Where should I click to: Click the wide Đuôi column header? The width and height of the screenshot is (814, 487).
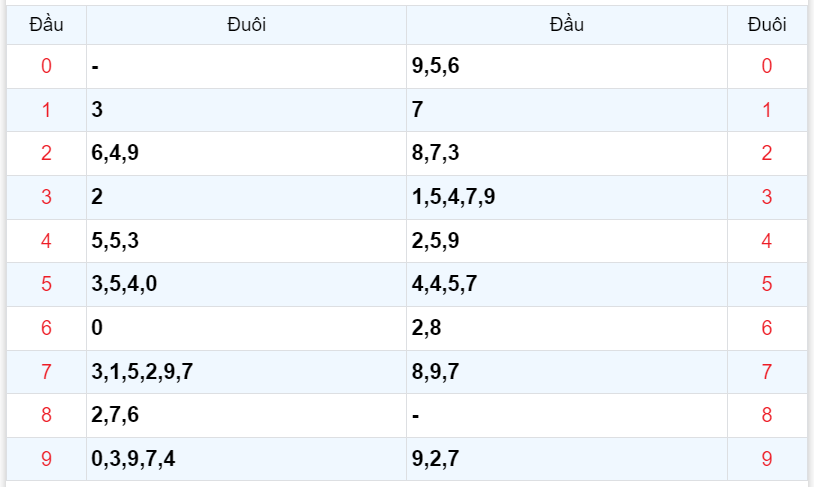(x=246, y=25)
